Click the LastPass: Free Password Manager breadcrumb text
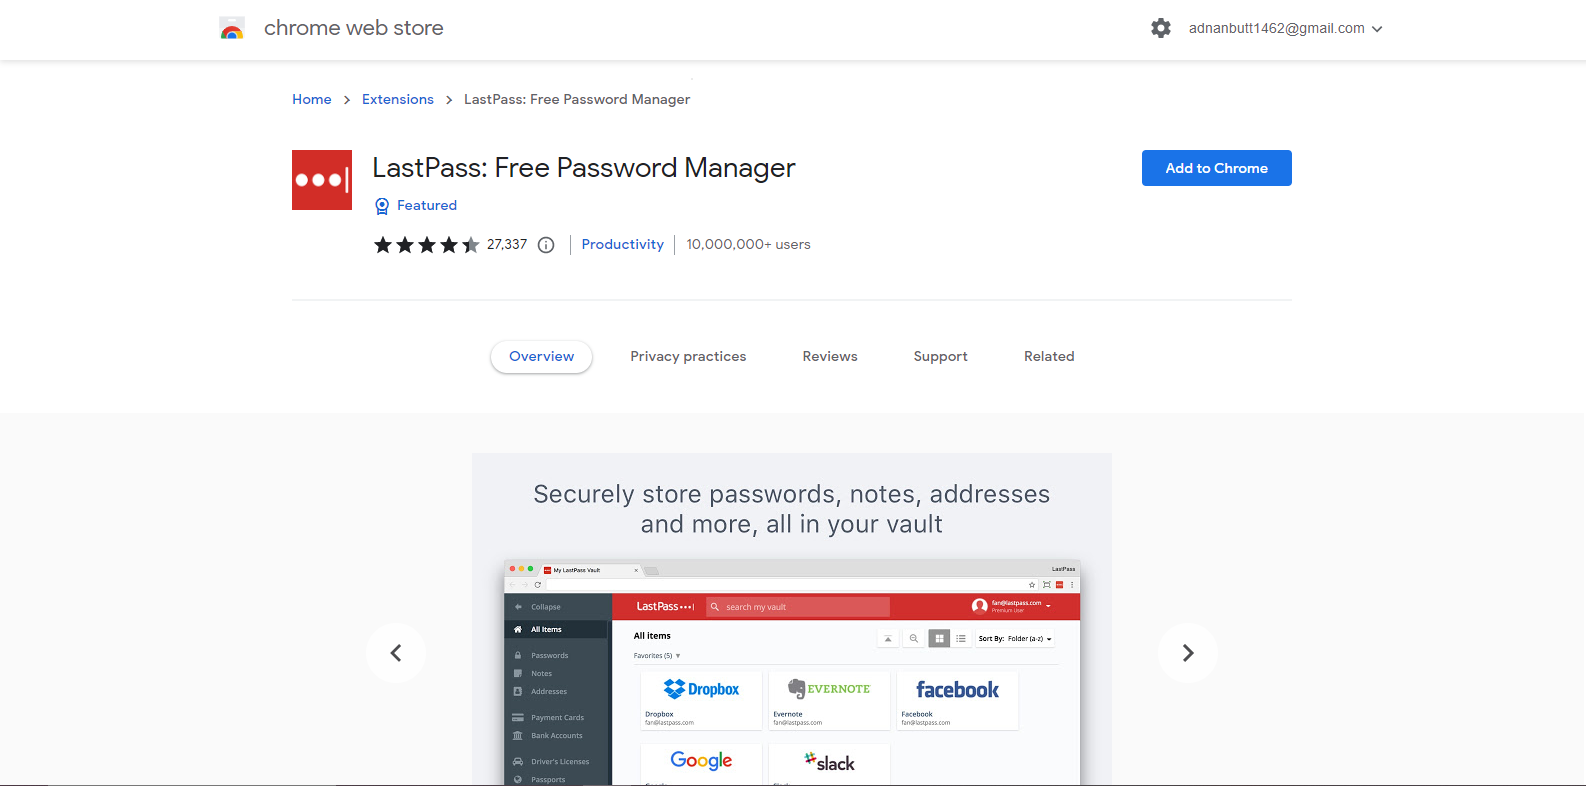The height and width of the screenshot is (786, 1586). click(577, 99)
